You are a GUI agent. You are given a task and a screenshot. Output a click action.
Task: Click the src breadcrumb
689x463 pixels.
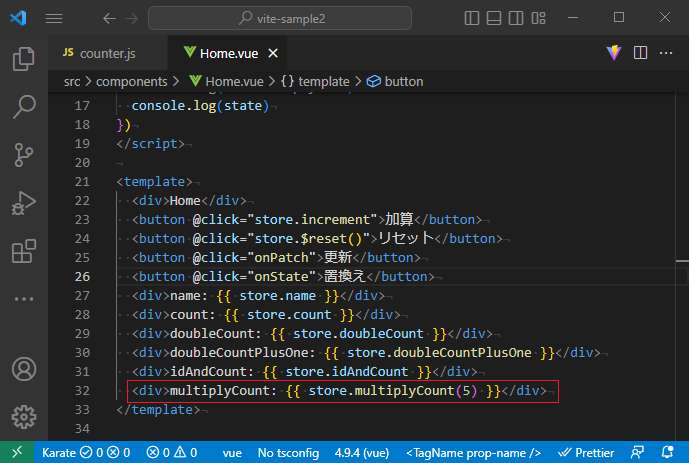pos(72,82)
